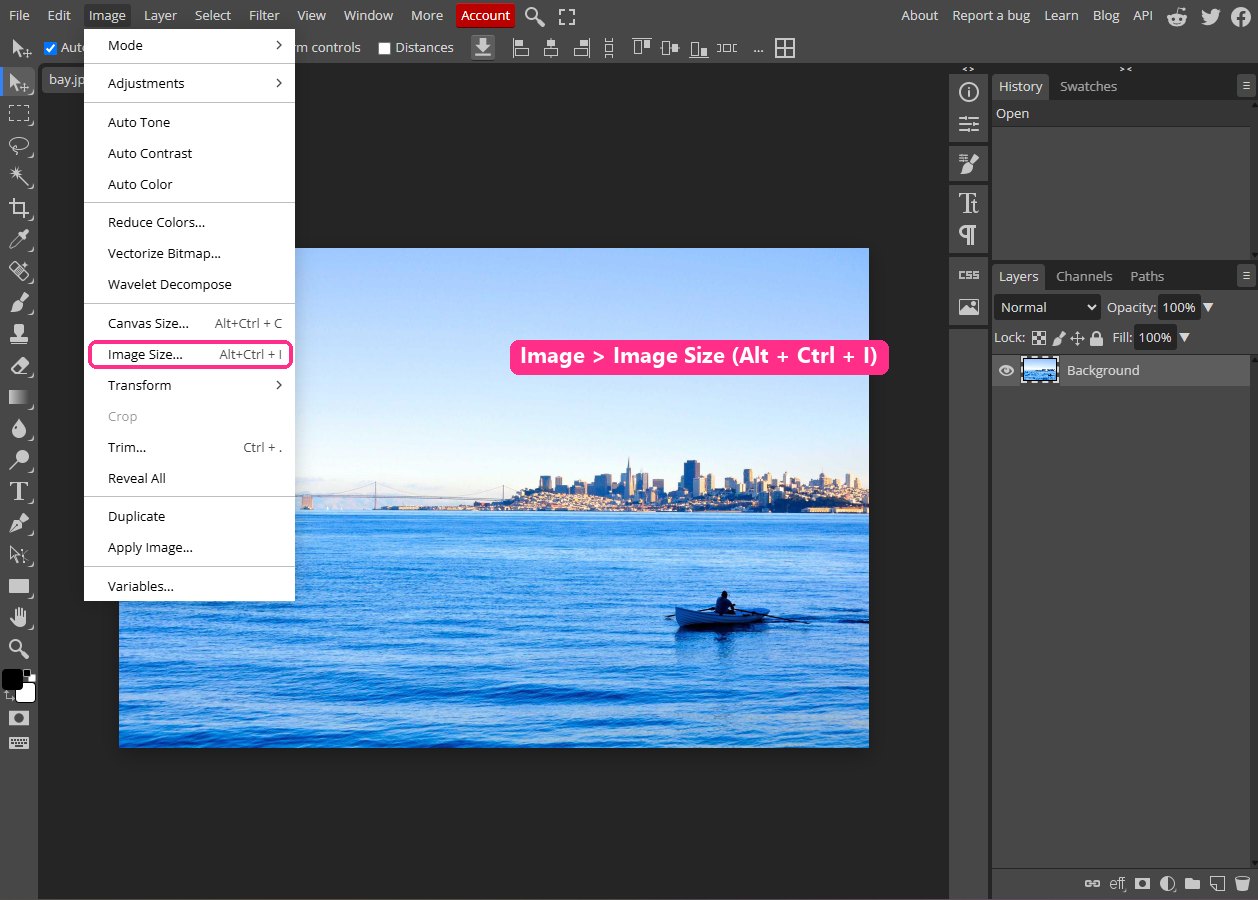Screen dimensions: 1258x900
Task: Click the download export icon in options bar
Action: [483, 47]
